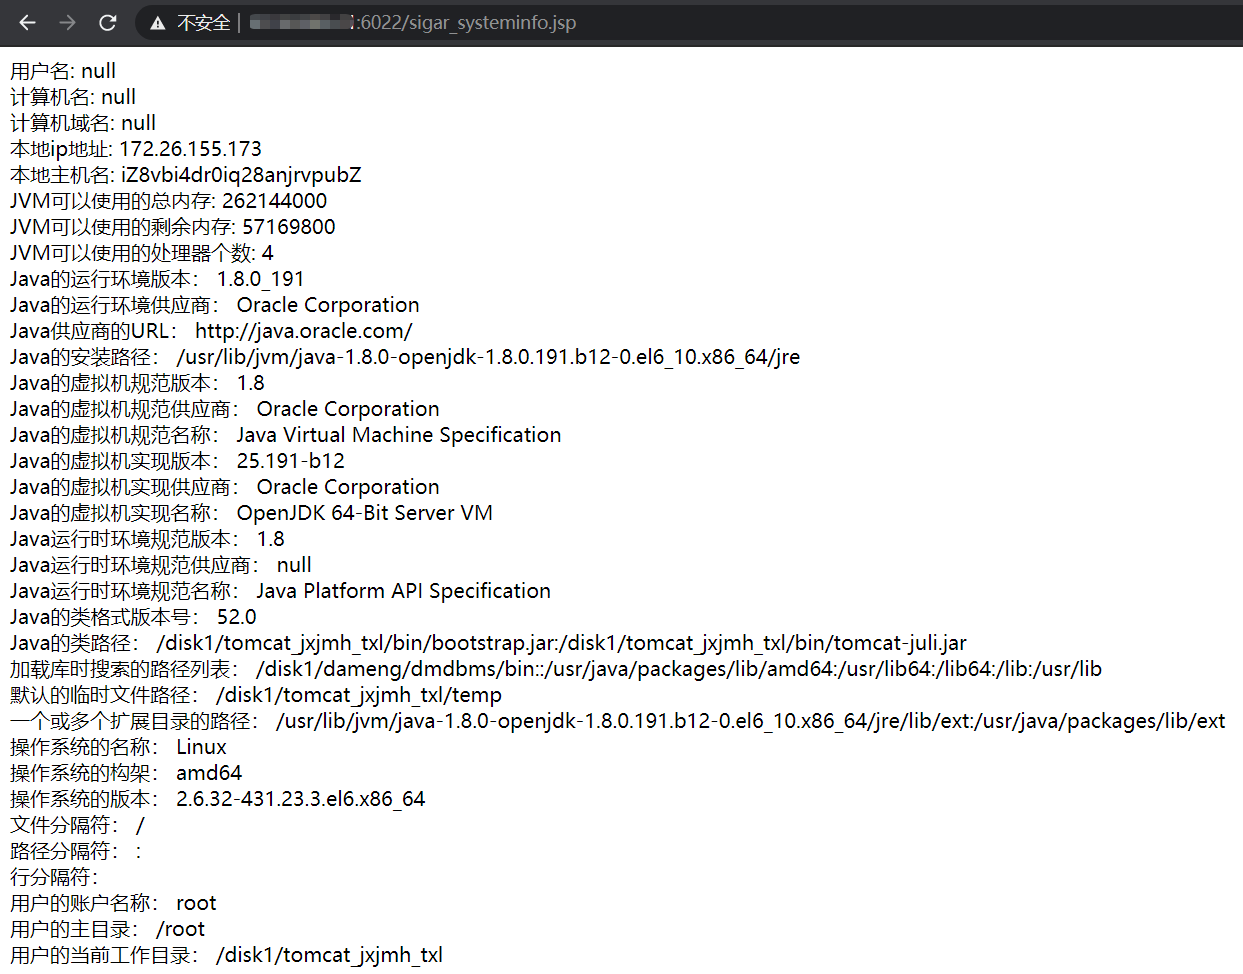
Task: Click the 计算机名: null line
Action: pos(73,97)
